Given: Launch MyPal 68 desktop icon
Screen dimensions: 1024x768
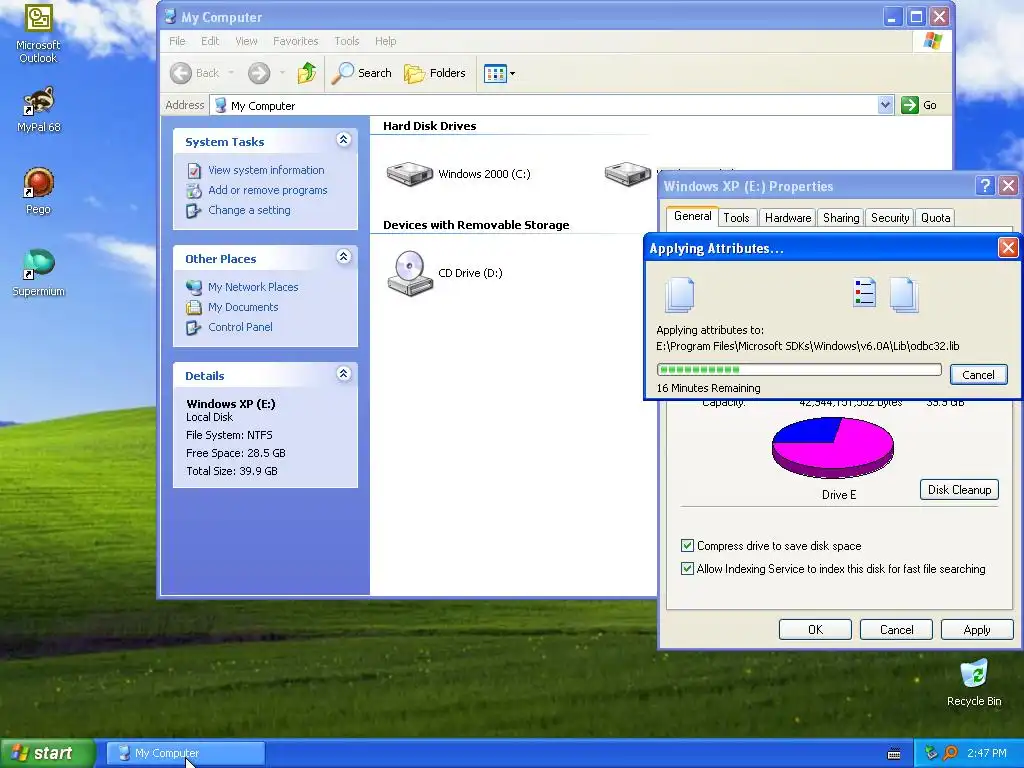Looking at the screenshot, I should pos(38,110).
